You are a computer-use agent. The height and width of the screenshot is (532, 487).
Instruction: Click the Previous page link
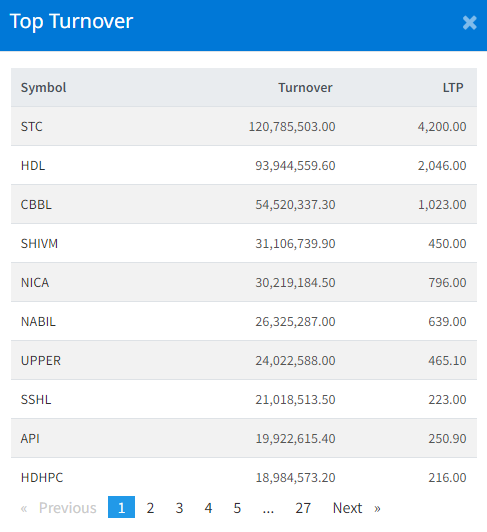(x=58, y=508)
